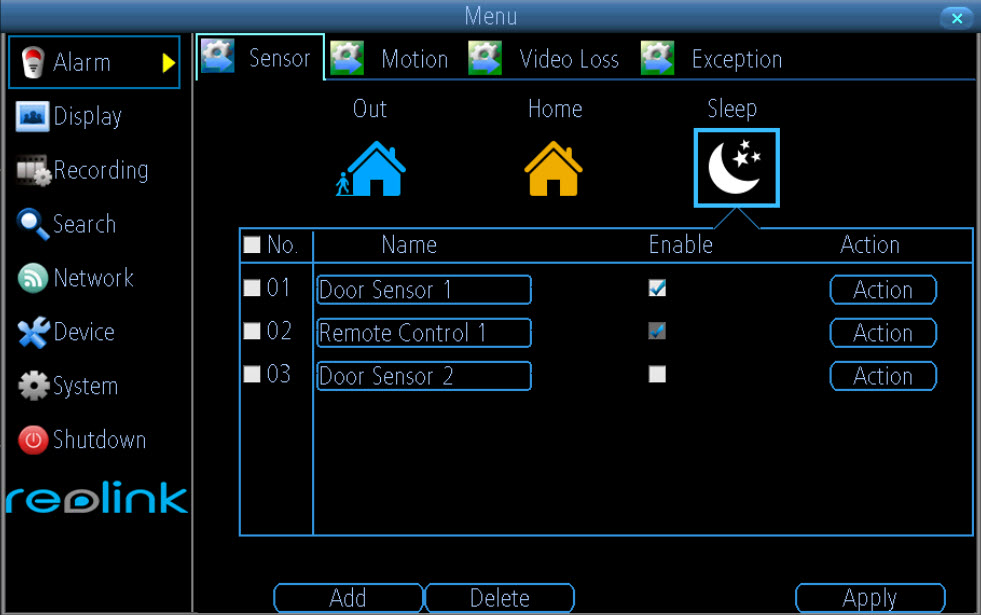
Task: Click row number 02
Action: click(279, 331)
